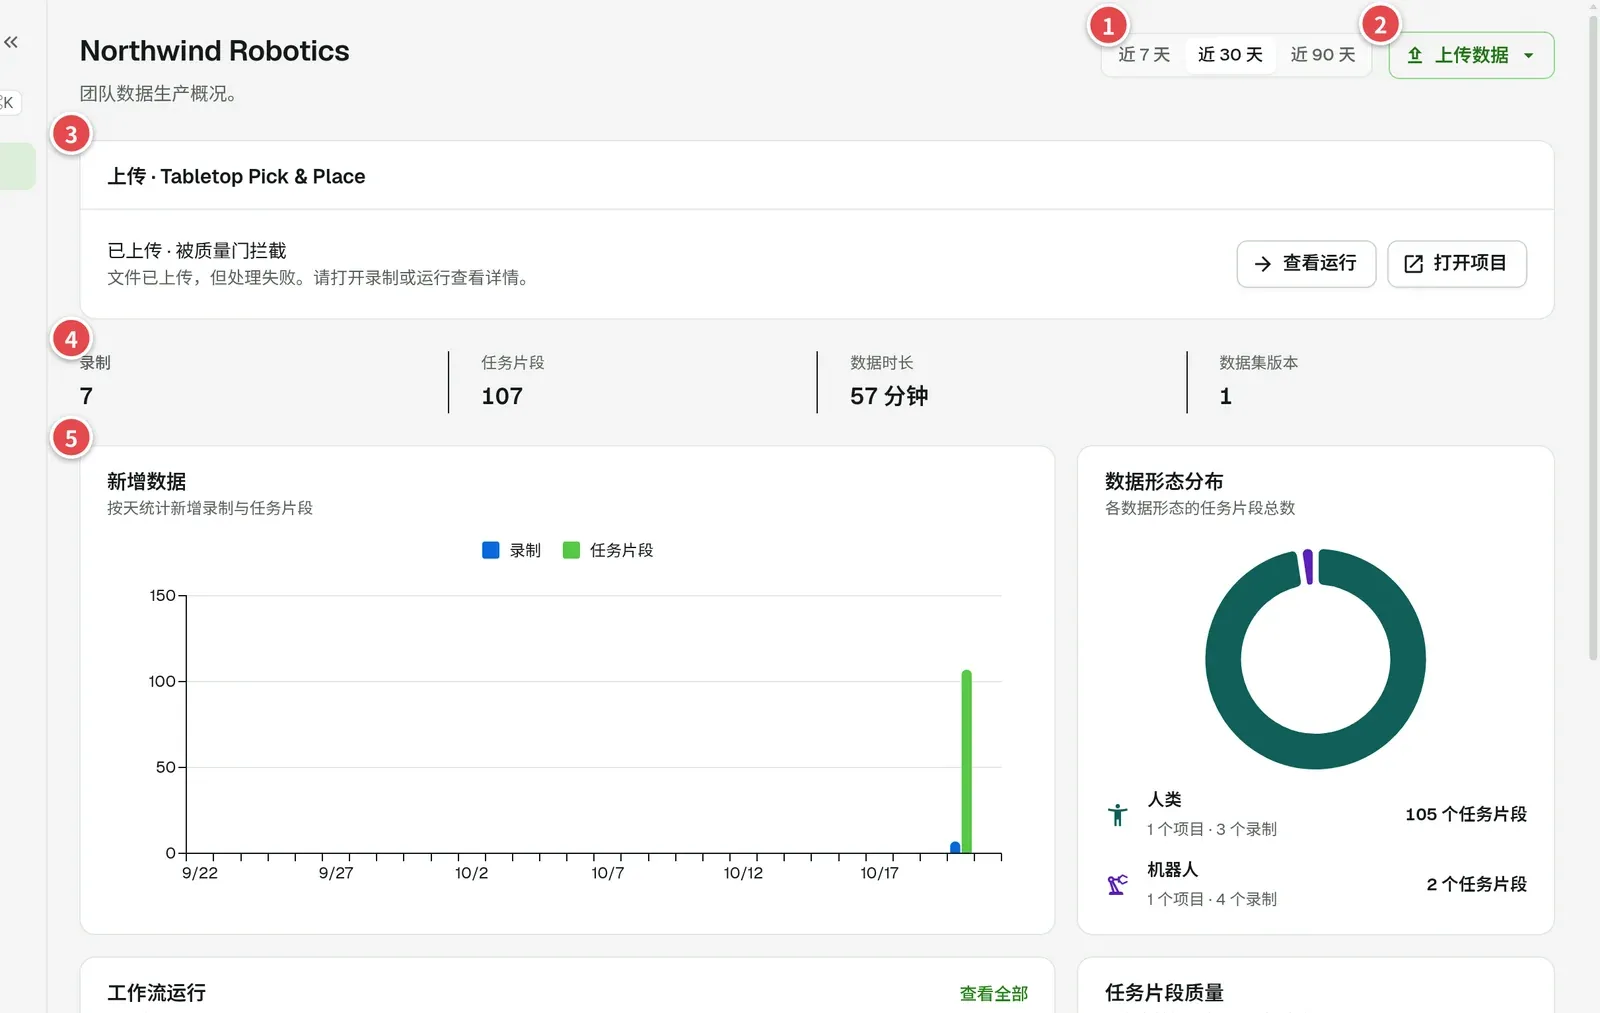The width and height of the screenshot is (1600, 1013).
Task: Select the 近 30 天 range
Action: click(1230, 55)
